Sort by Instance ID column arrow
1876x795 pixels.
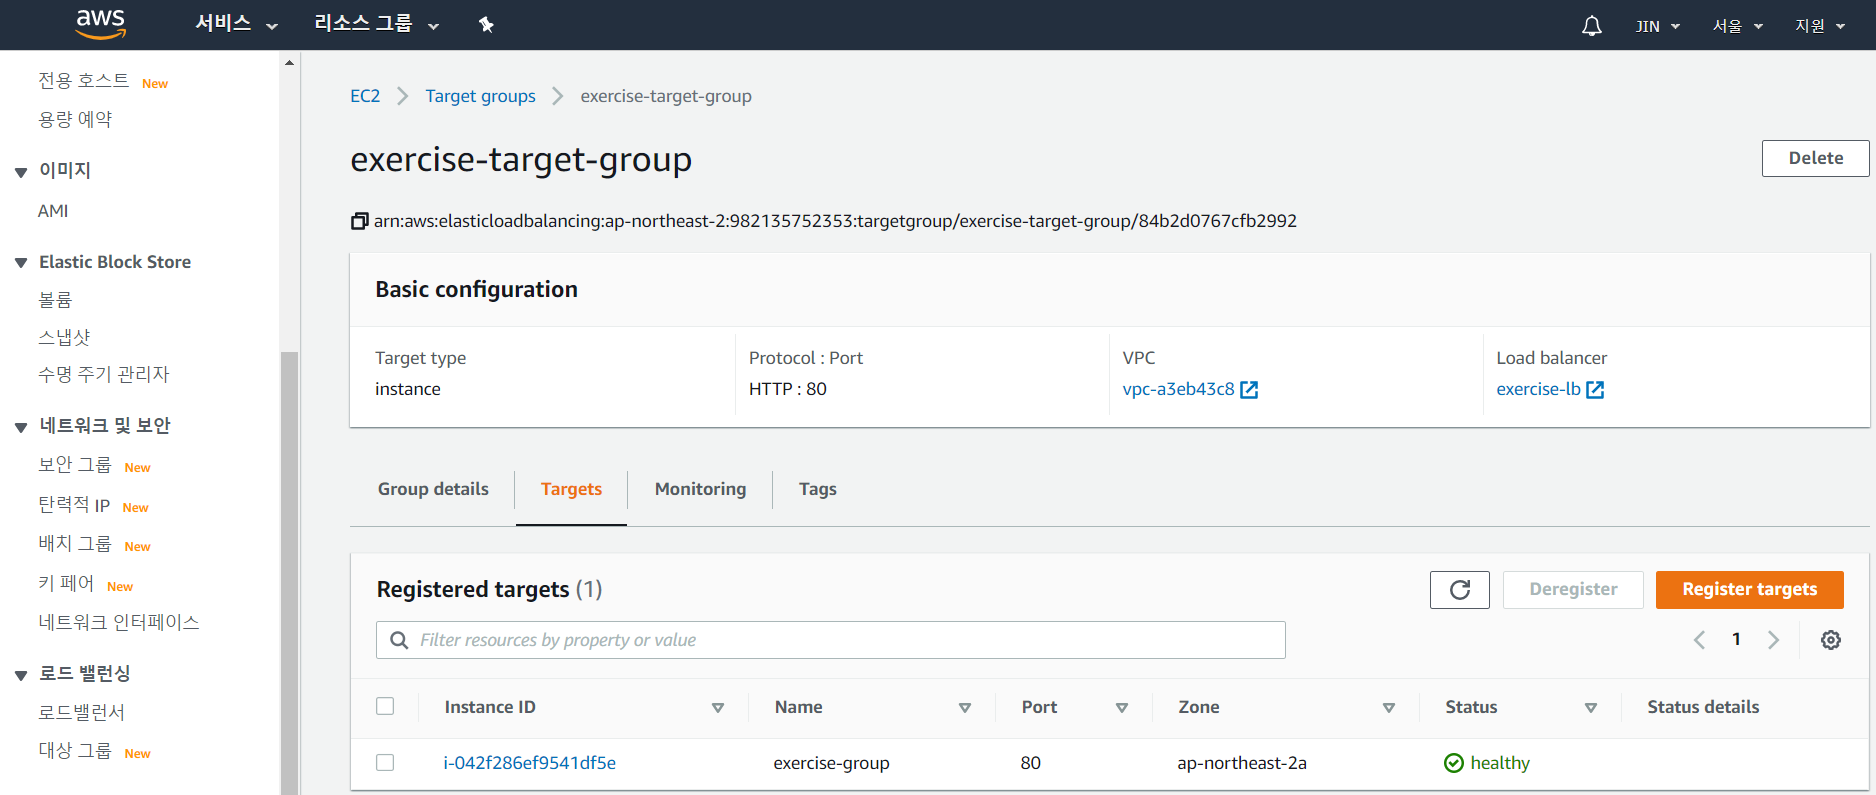point(717,708)
